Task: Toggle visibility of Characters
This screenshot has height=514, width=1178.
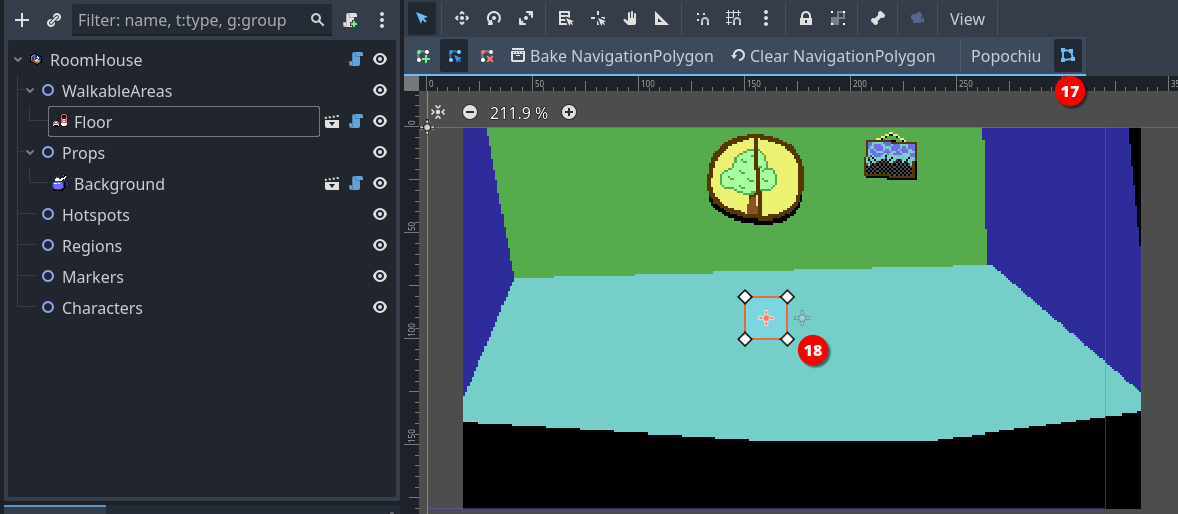Action: [x=380, y=307]
